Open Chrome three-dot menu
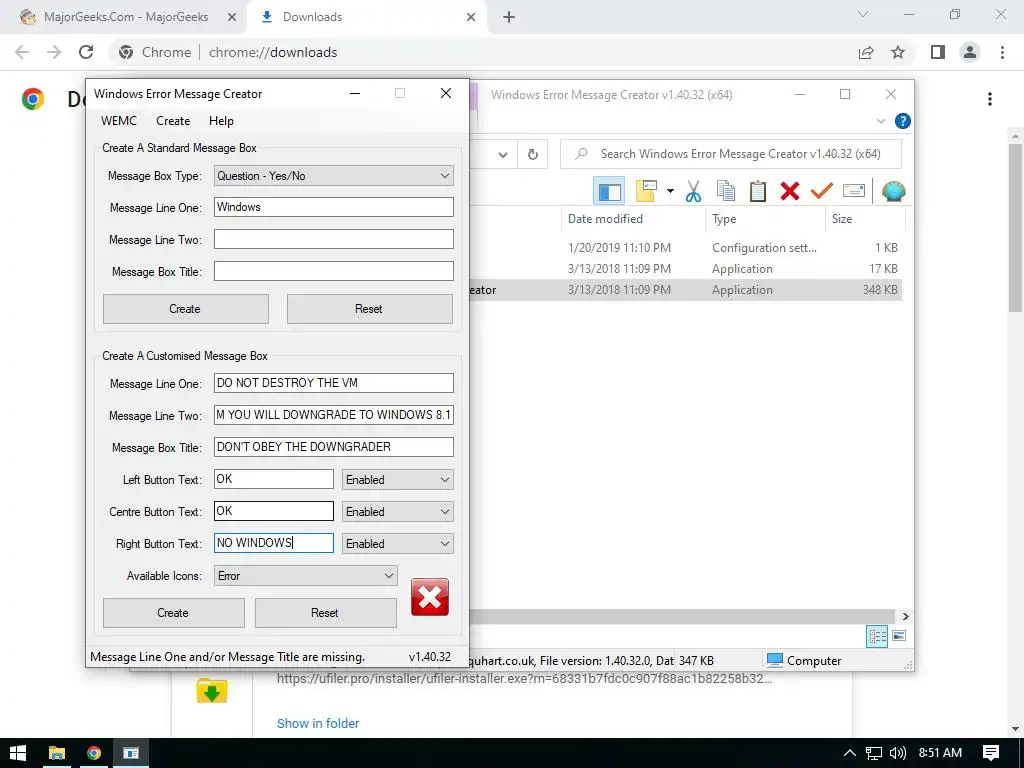 point(1002,52)
